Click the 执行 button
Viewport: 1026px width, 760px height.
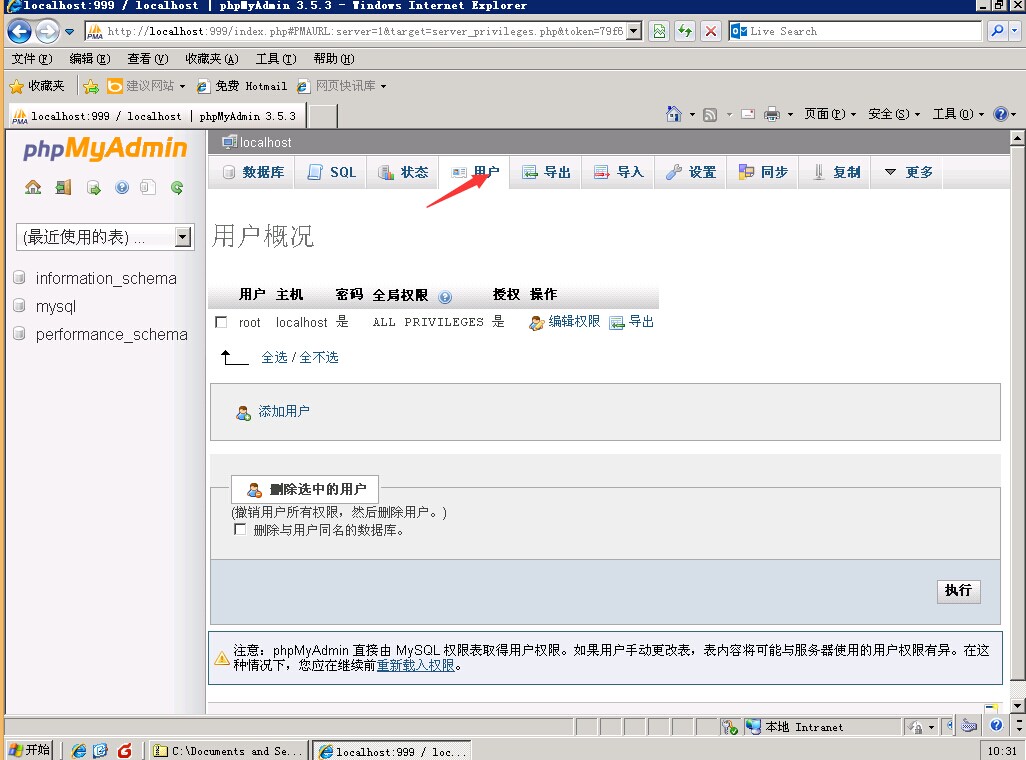click(x=958, y=590)
